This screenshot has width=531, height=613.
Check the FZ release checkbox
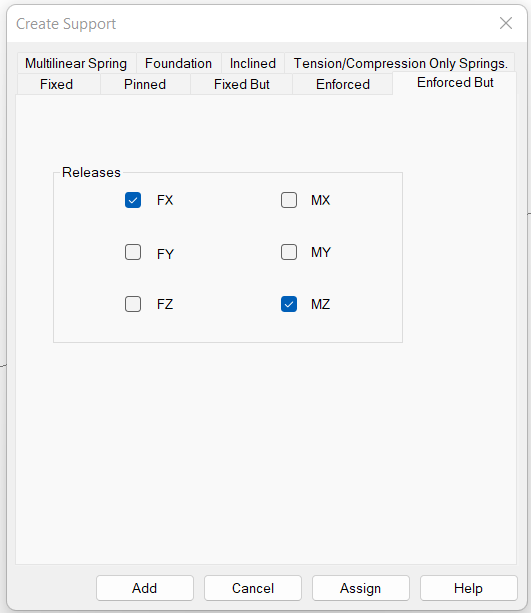coord(133,304)
